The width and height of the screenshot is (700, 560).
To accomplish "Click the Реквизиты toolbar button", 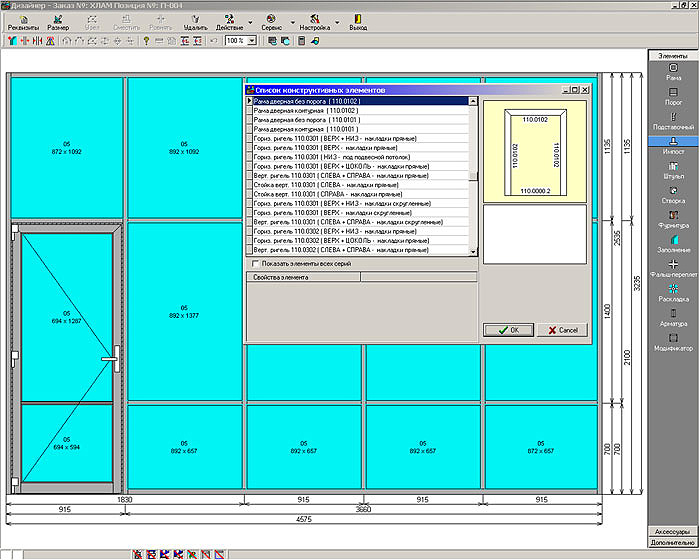I will [x=23, y=23].
